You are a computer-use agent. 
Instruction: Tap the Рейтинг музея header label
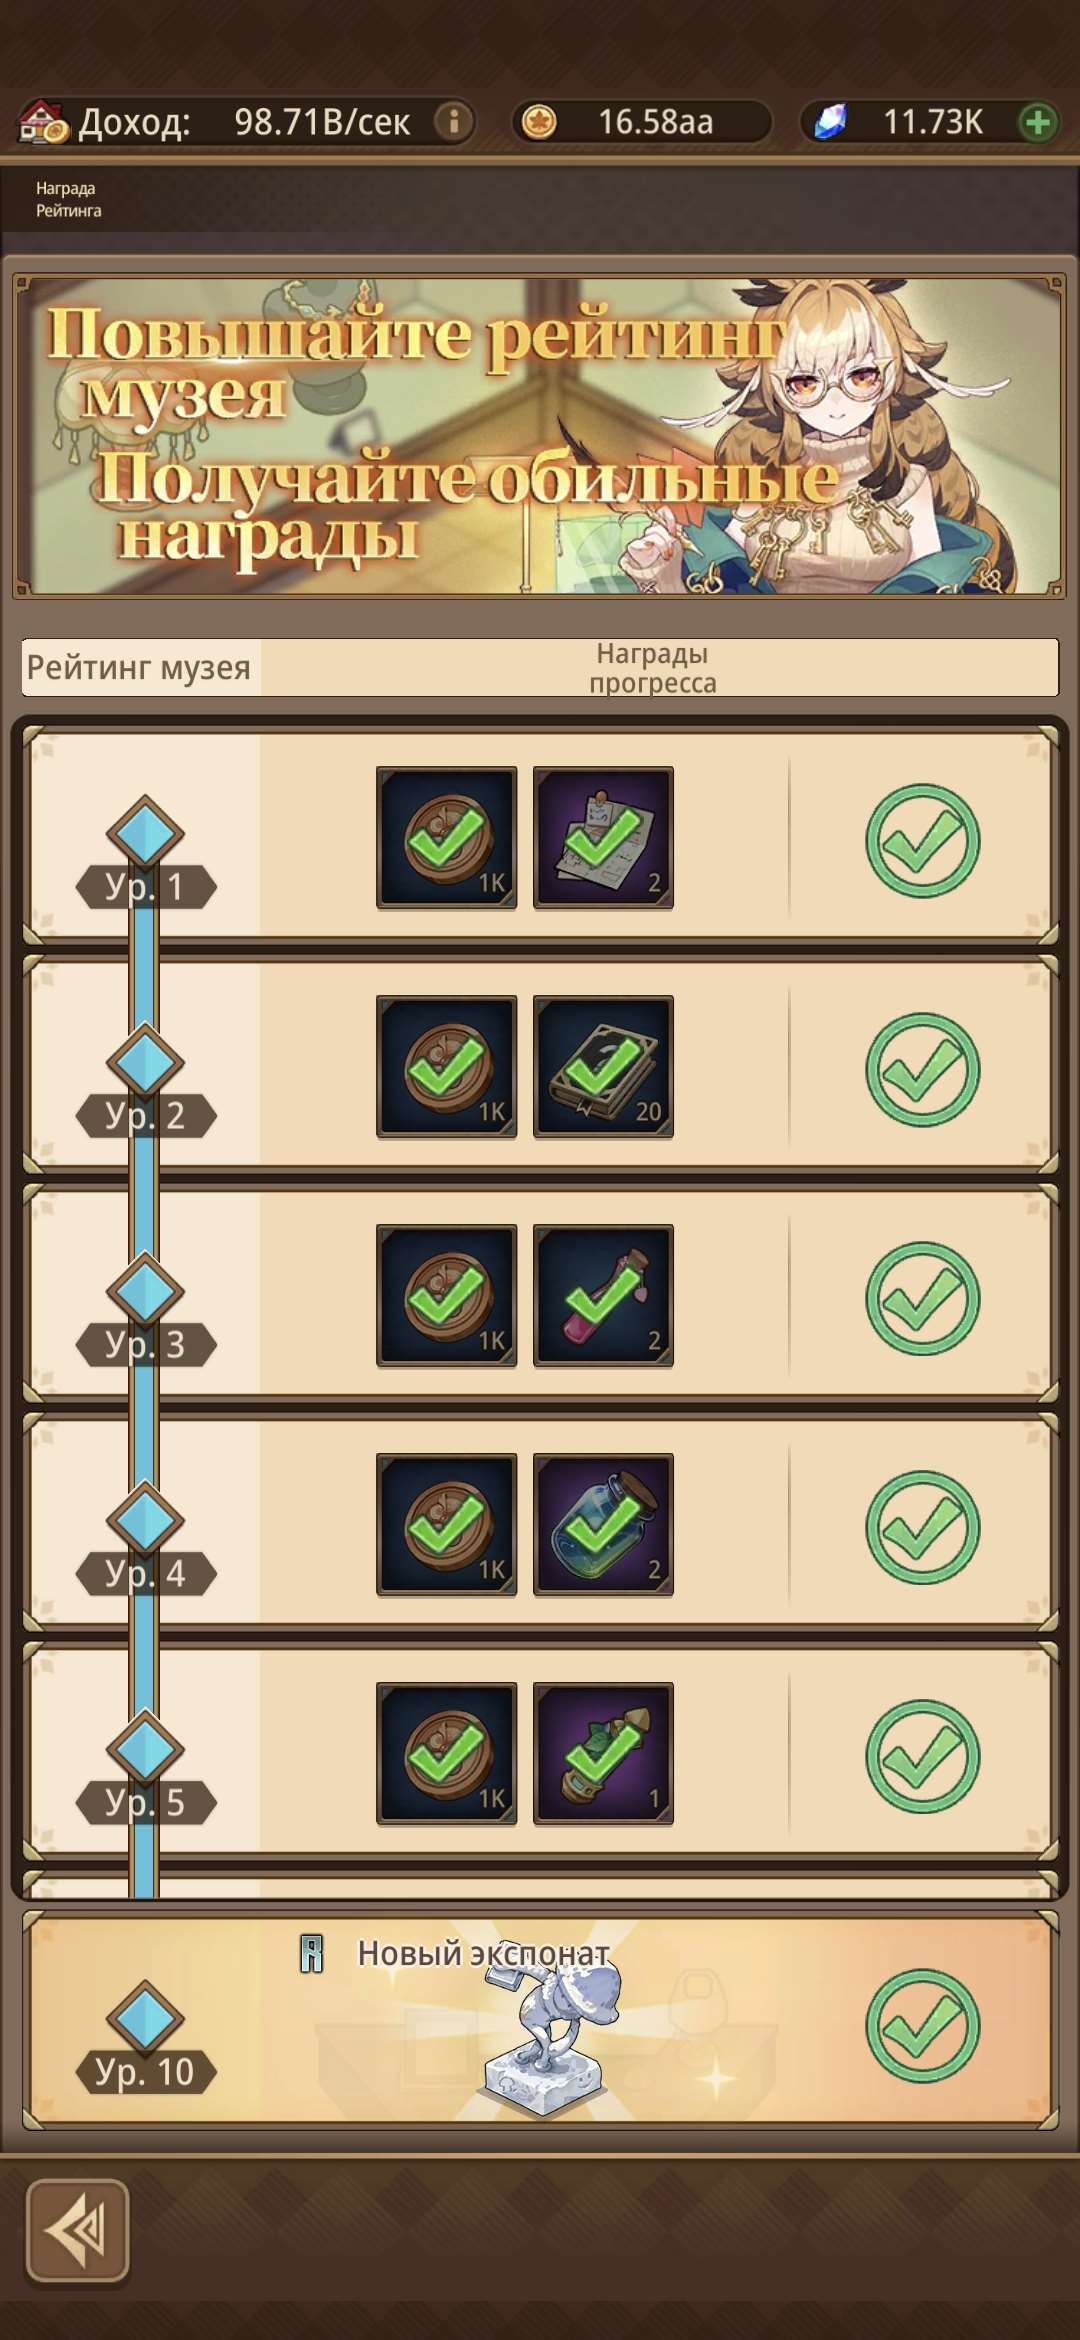click(x=138, y=667)
